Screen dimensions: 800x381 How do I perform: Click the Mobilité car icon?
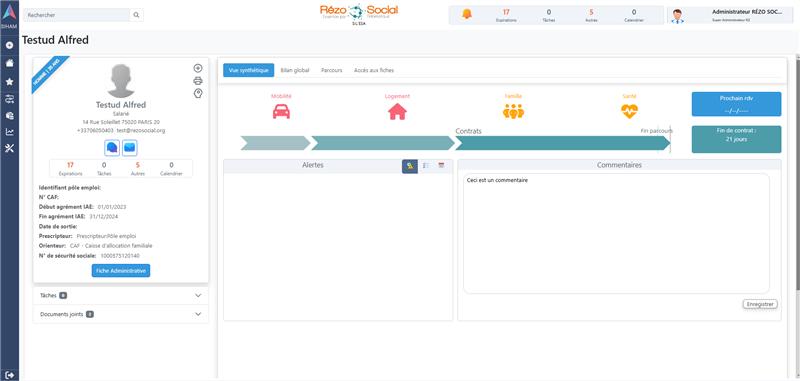pos(281,111)
